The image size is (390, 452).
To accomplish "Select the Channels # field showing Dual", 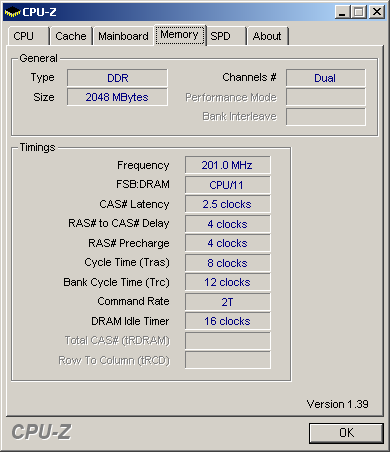I will (x=326, y=78).
